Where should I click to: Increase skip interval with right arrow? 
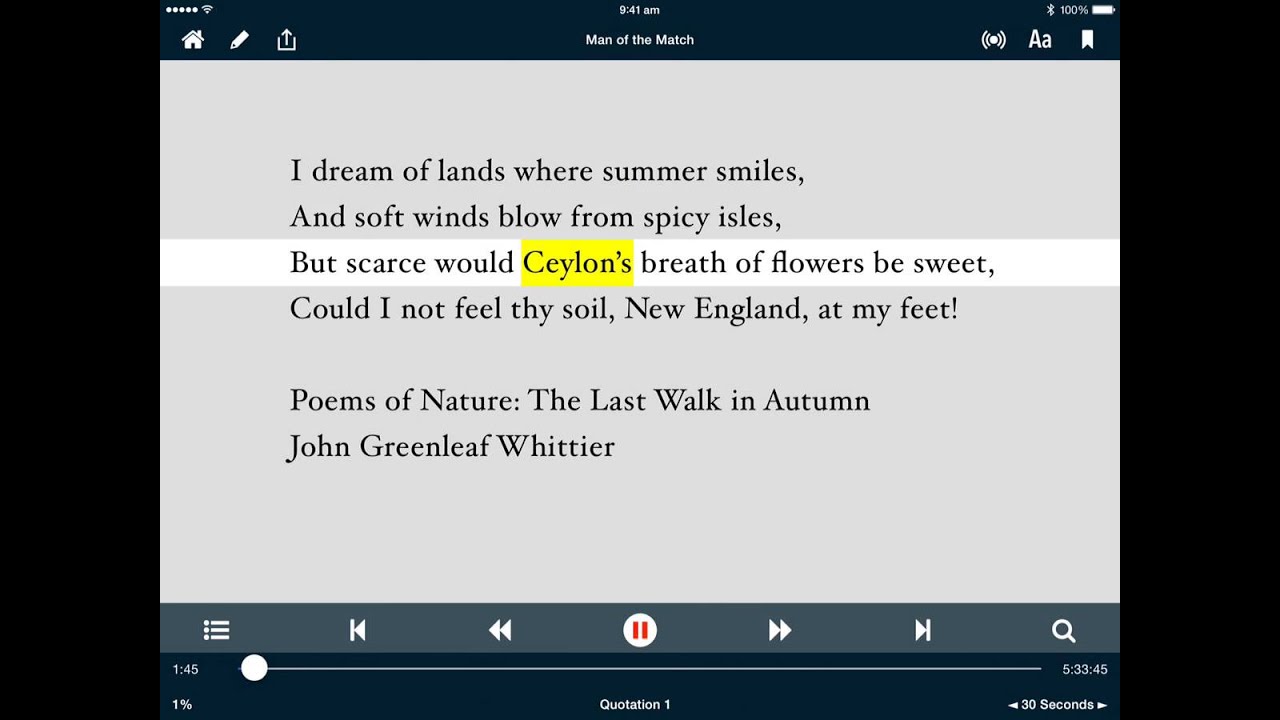(1102, 705)
